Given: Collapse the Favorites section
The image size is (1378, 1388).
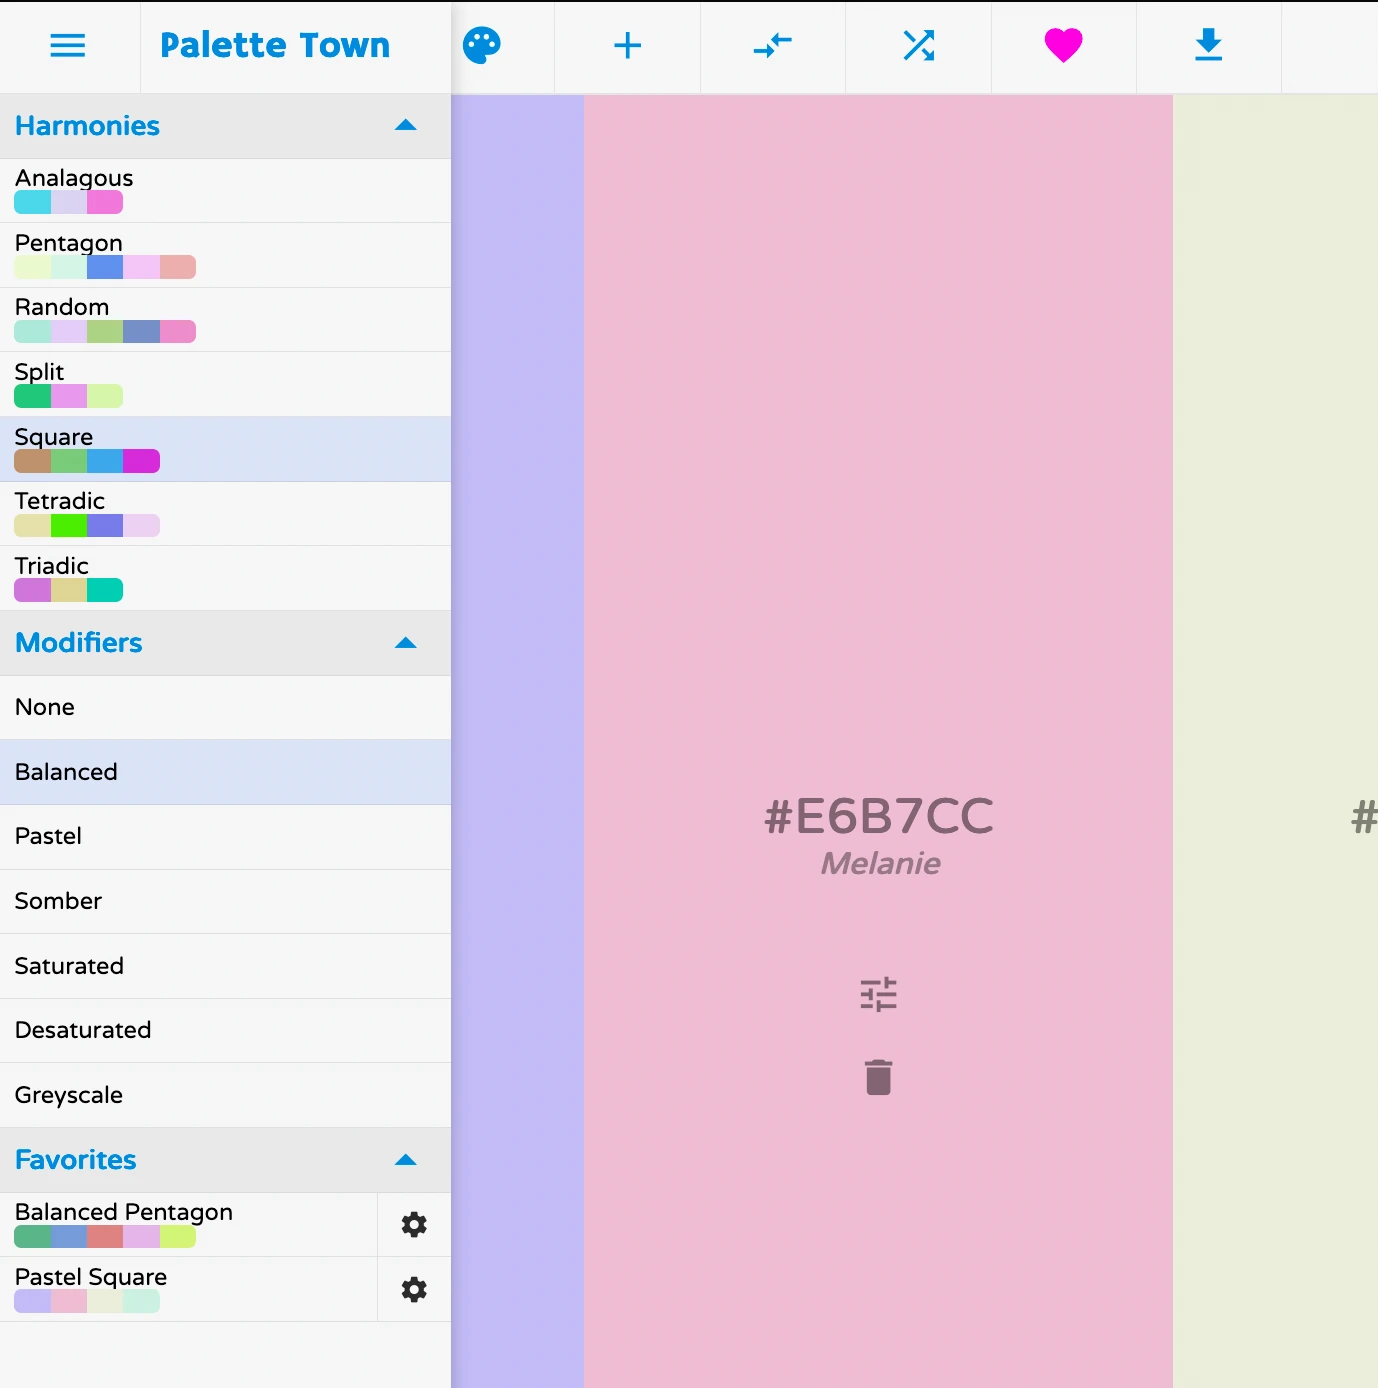Looking at the screenshot, I should tap(405, 1160).
